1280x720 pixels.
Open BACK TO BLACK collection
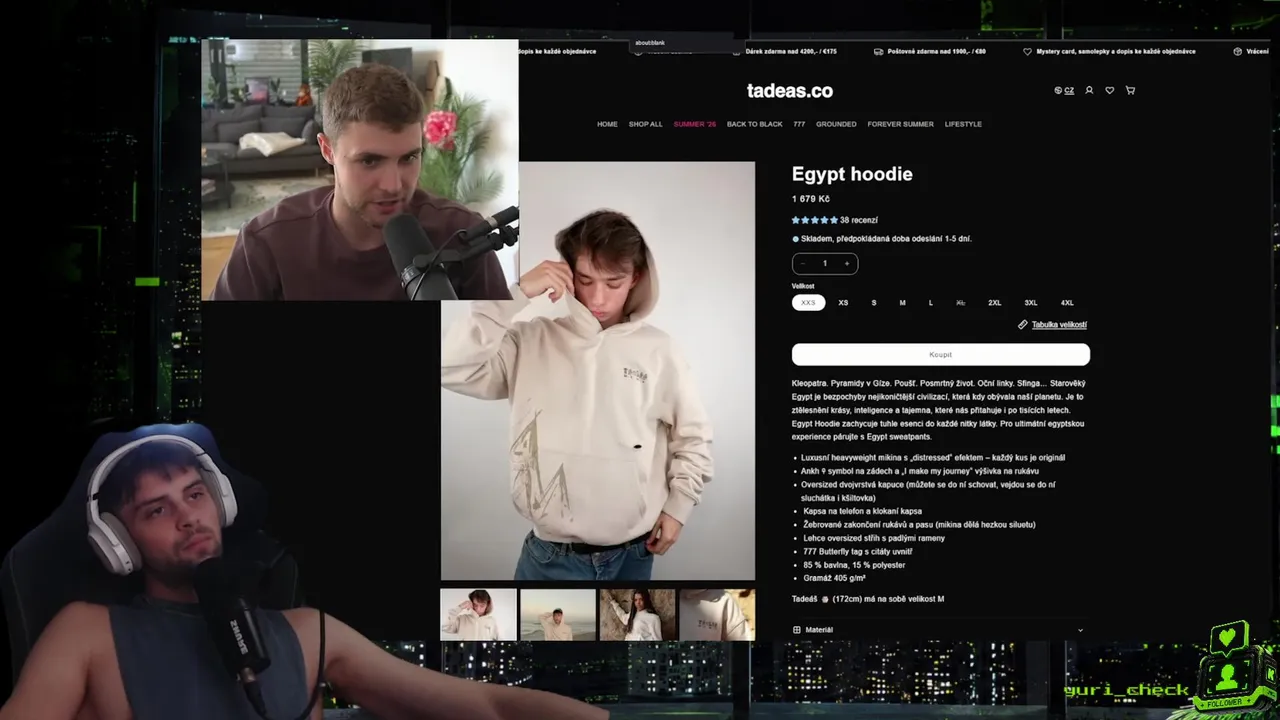tap(755, 124)
